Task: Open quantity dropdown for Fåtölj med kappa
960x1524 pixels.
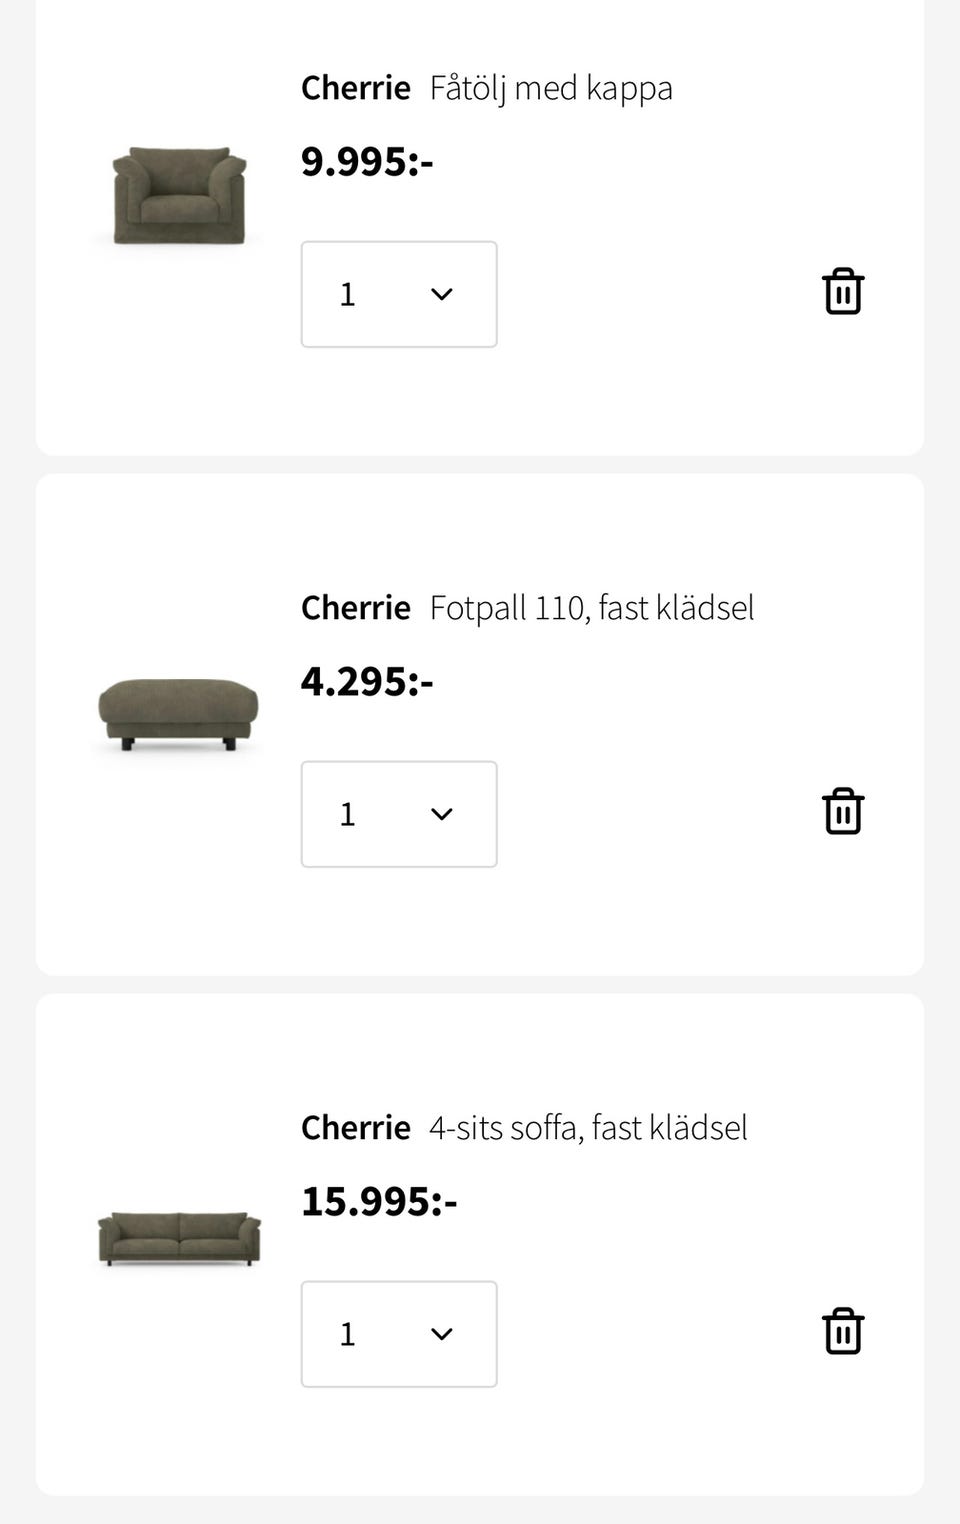Action: [398, 294]
